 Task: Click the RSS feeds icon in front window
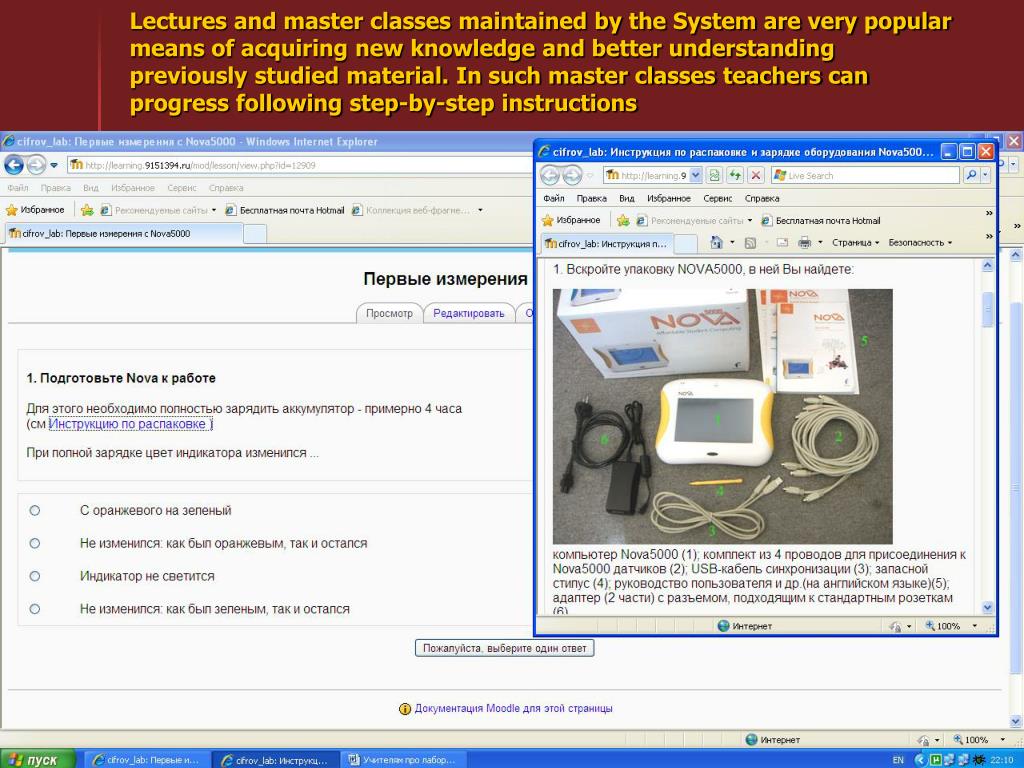pos(750,243)
